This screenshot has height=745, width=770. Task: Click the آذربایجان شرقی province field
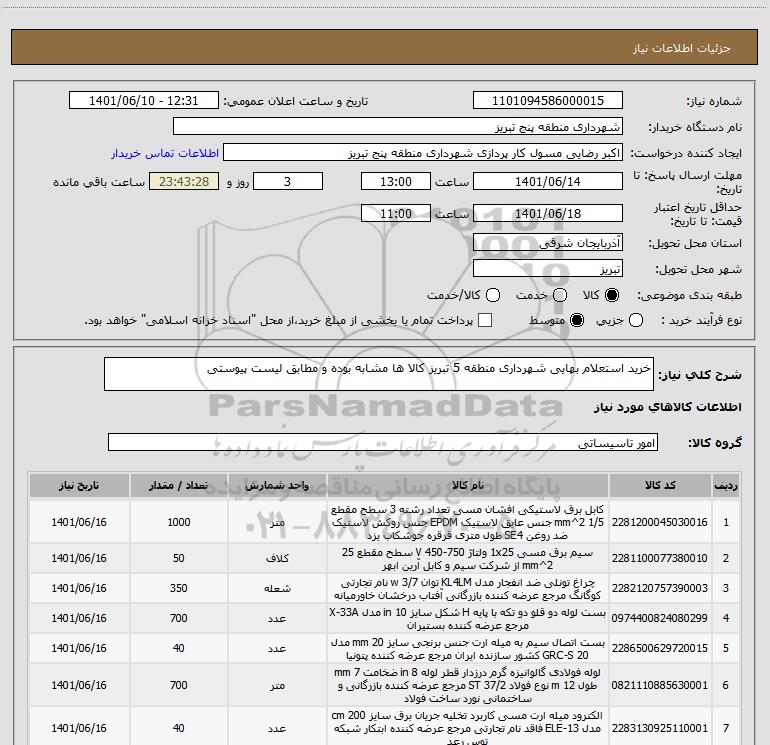[548, 243]
